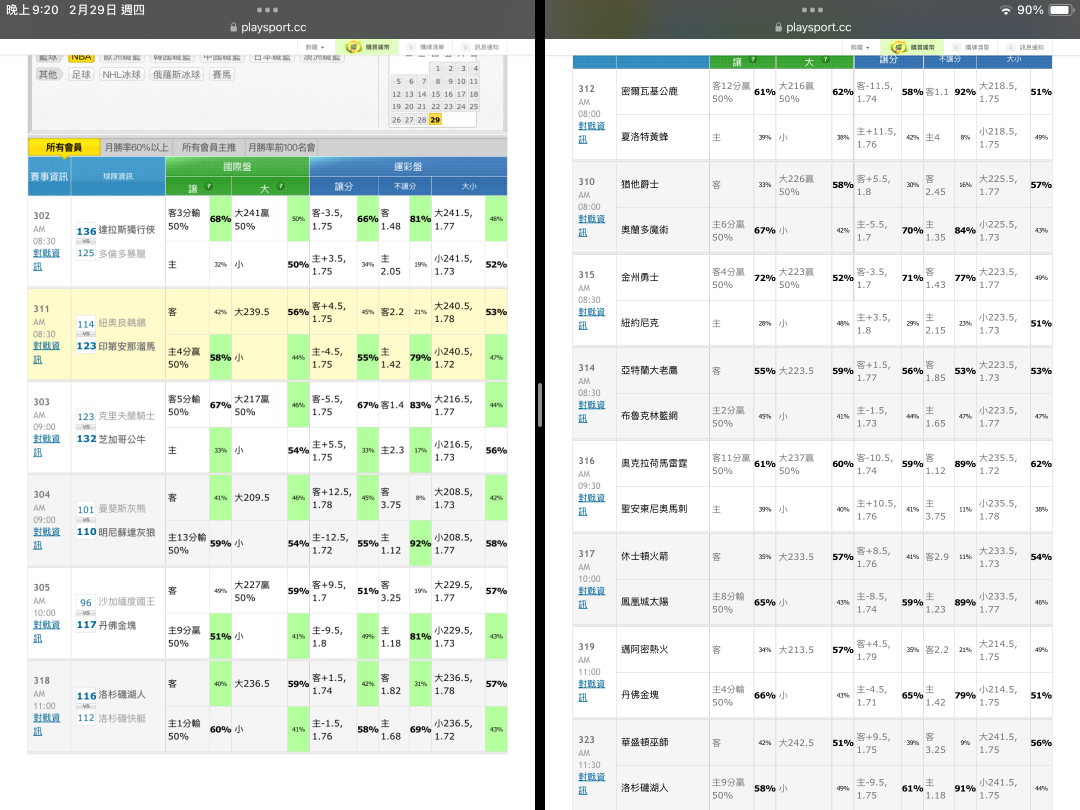Open 對戰資訊 link for game 316
The width and height of the screenshot is (1080, 810).
[591, 505]
